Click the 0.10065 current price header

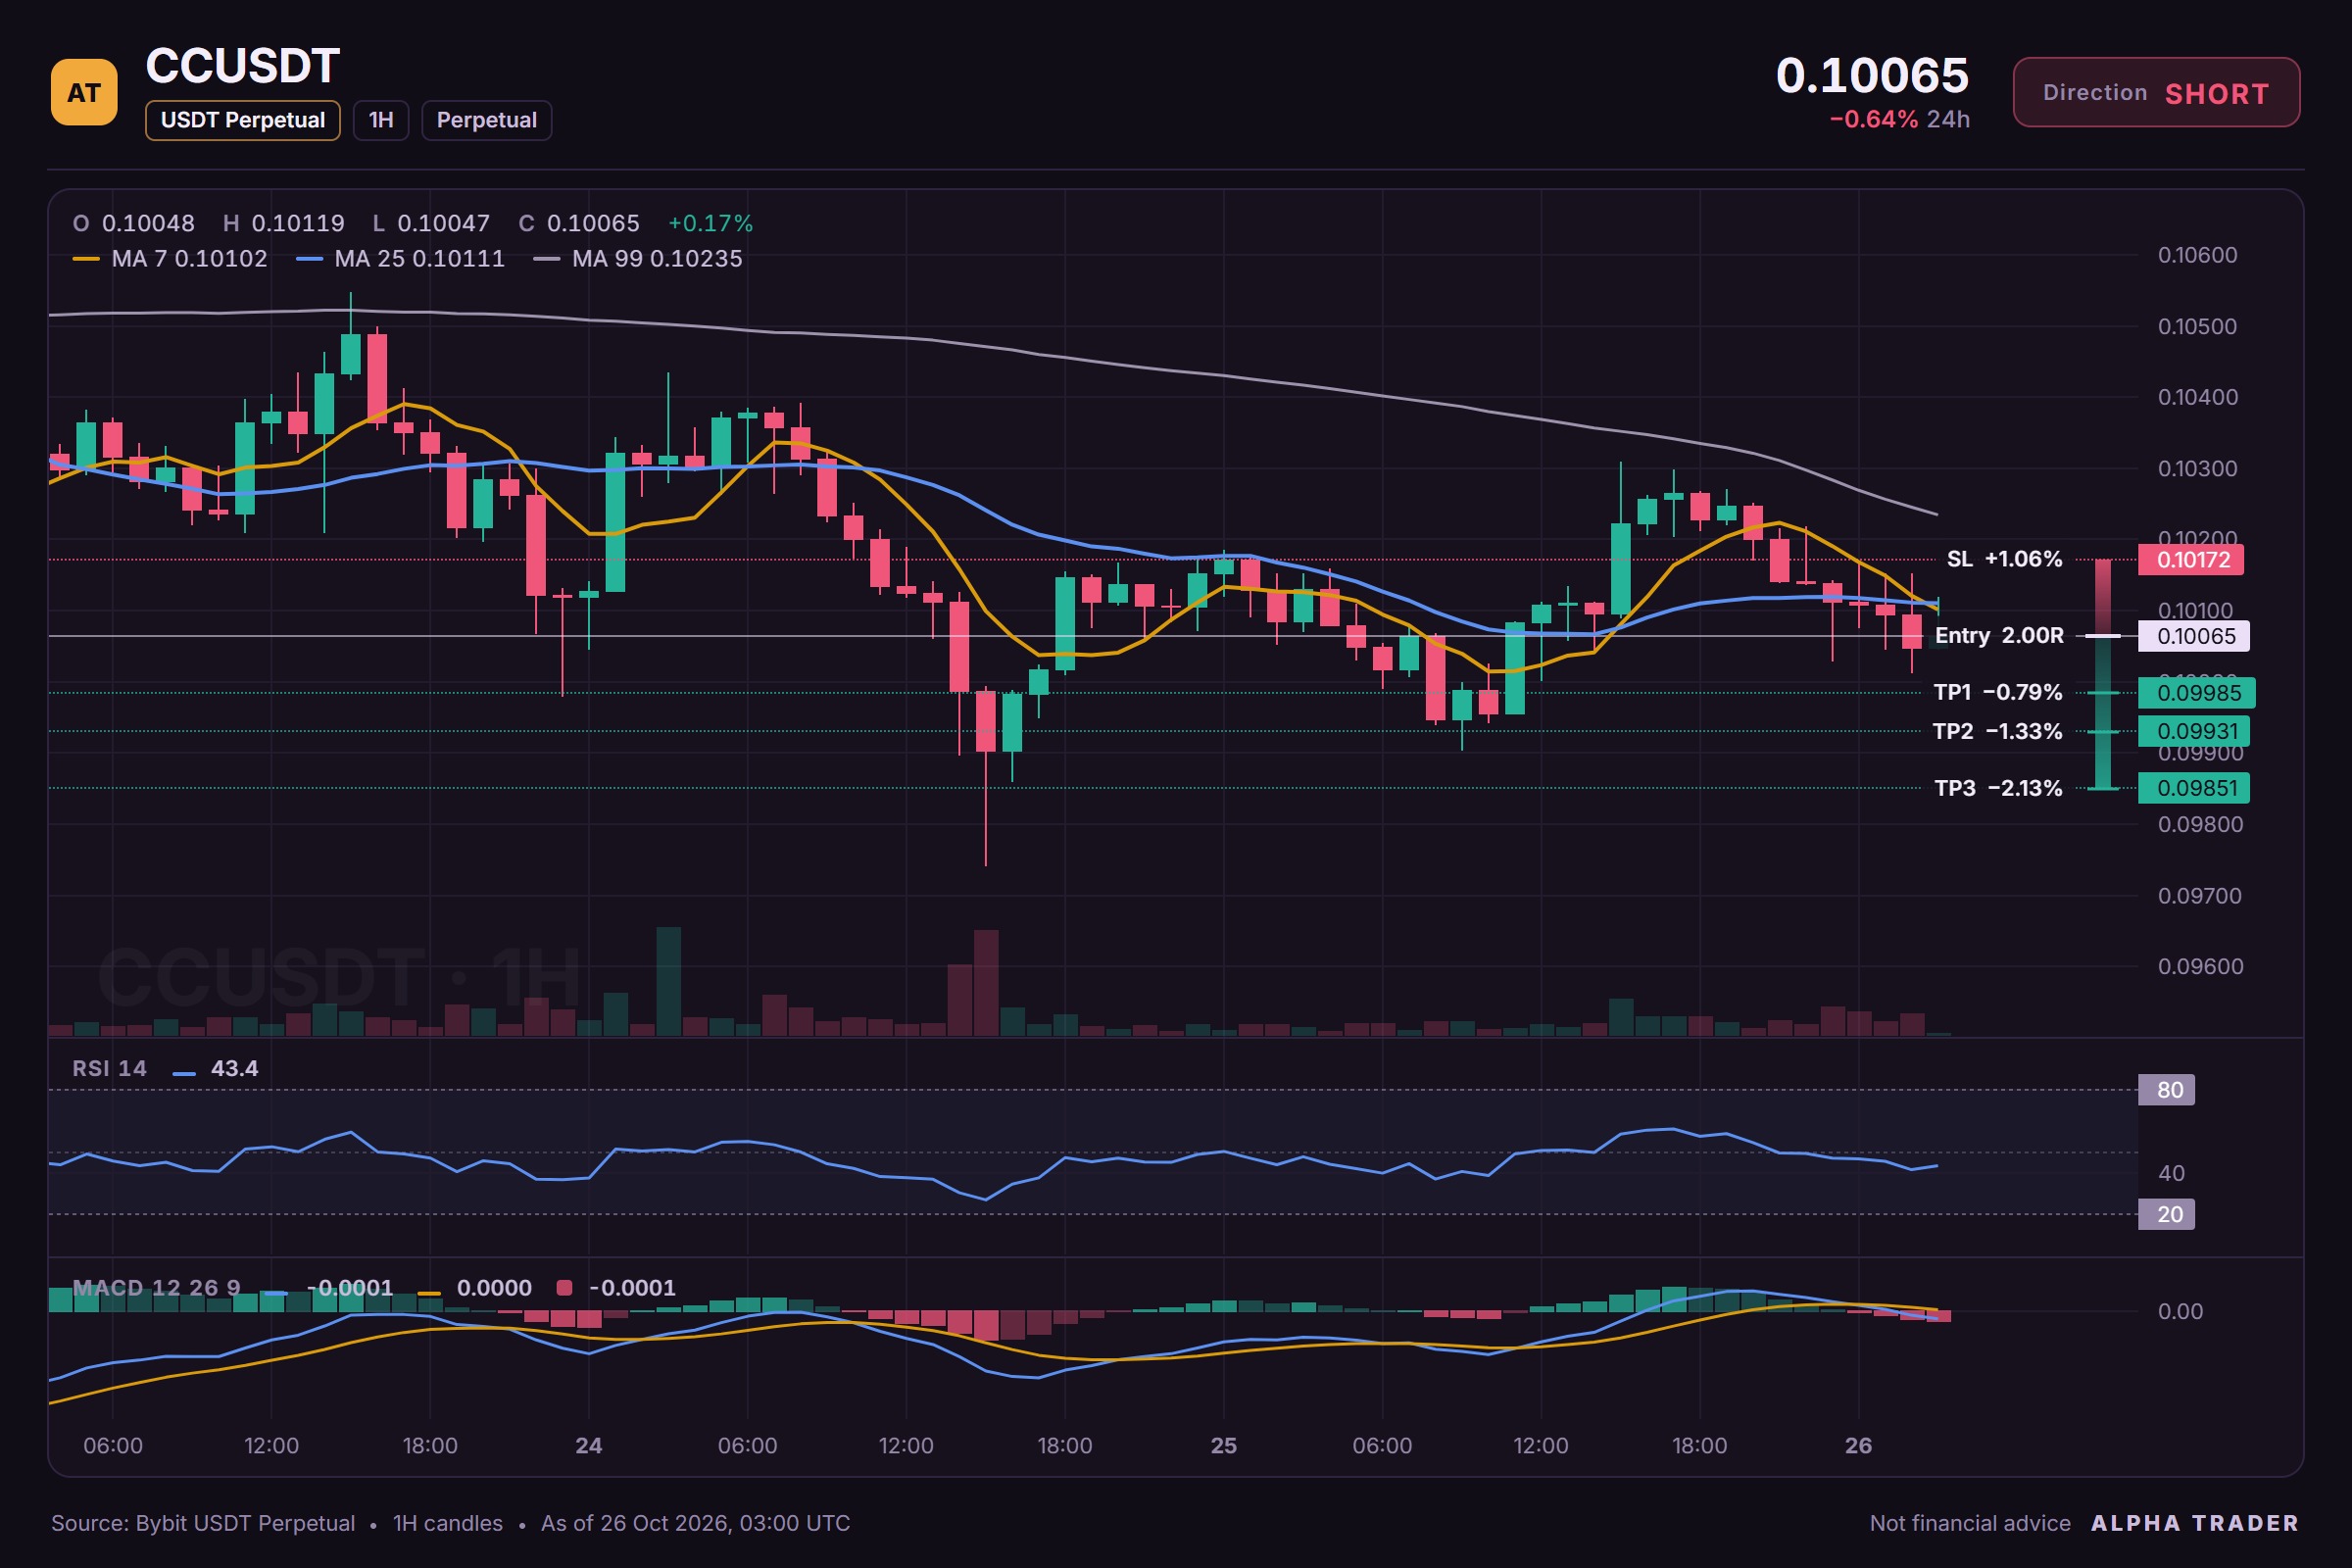[1872, 75]
